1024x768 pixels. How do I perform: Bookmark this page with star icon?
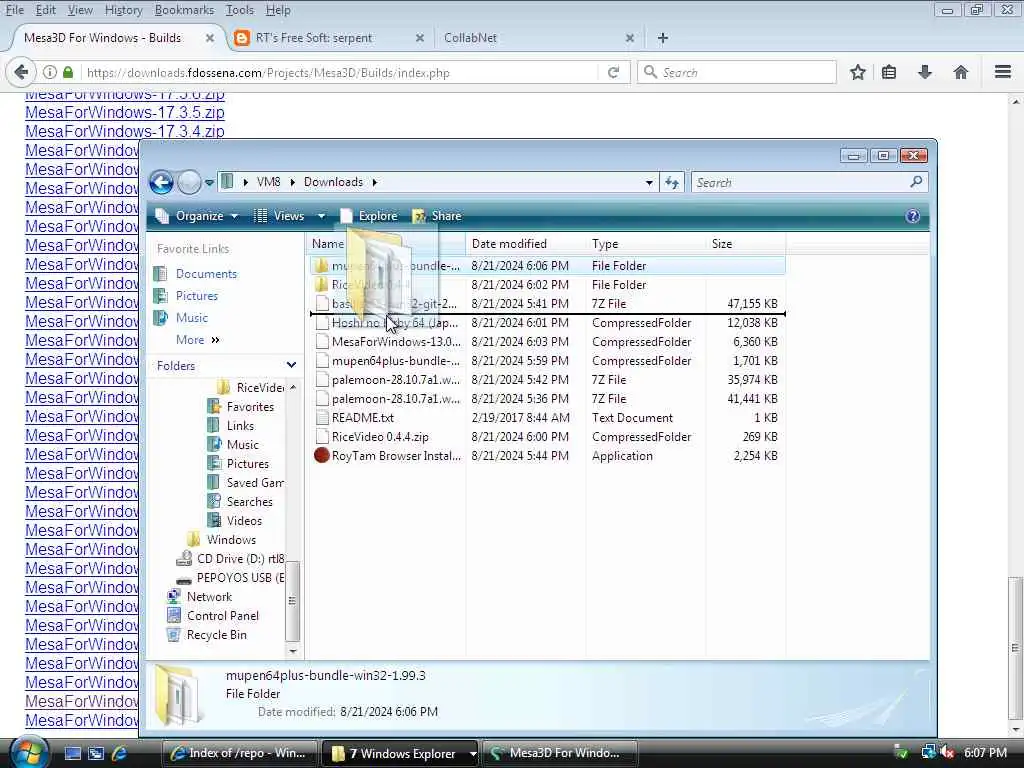pos(857,72)
